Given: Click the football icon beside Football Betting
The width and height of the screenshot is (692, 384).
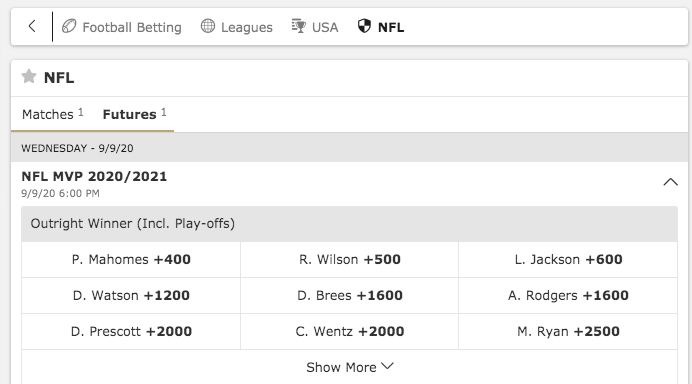Looking at the screenshot, I should [x=69, y=26].
